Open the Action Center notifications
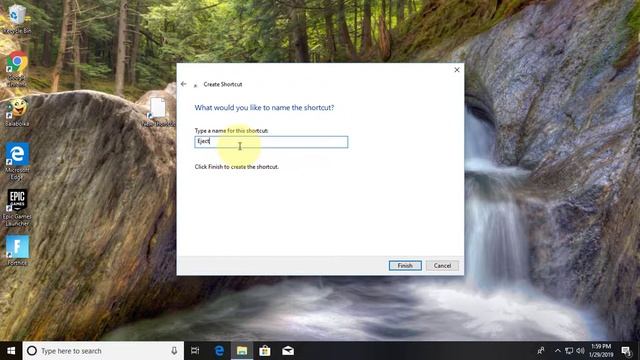This screenshot has height=360, width=640. (x=627, y=351)
